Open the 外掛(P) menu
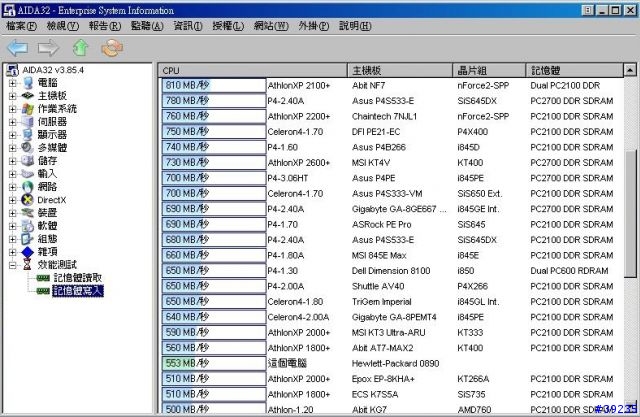640x417 pixels. pos(313,26)
